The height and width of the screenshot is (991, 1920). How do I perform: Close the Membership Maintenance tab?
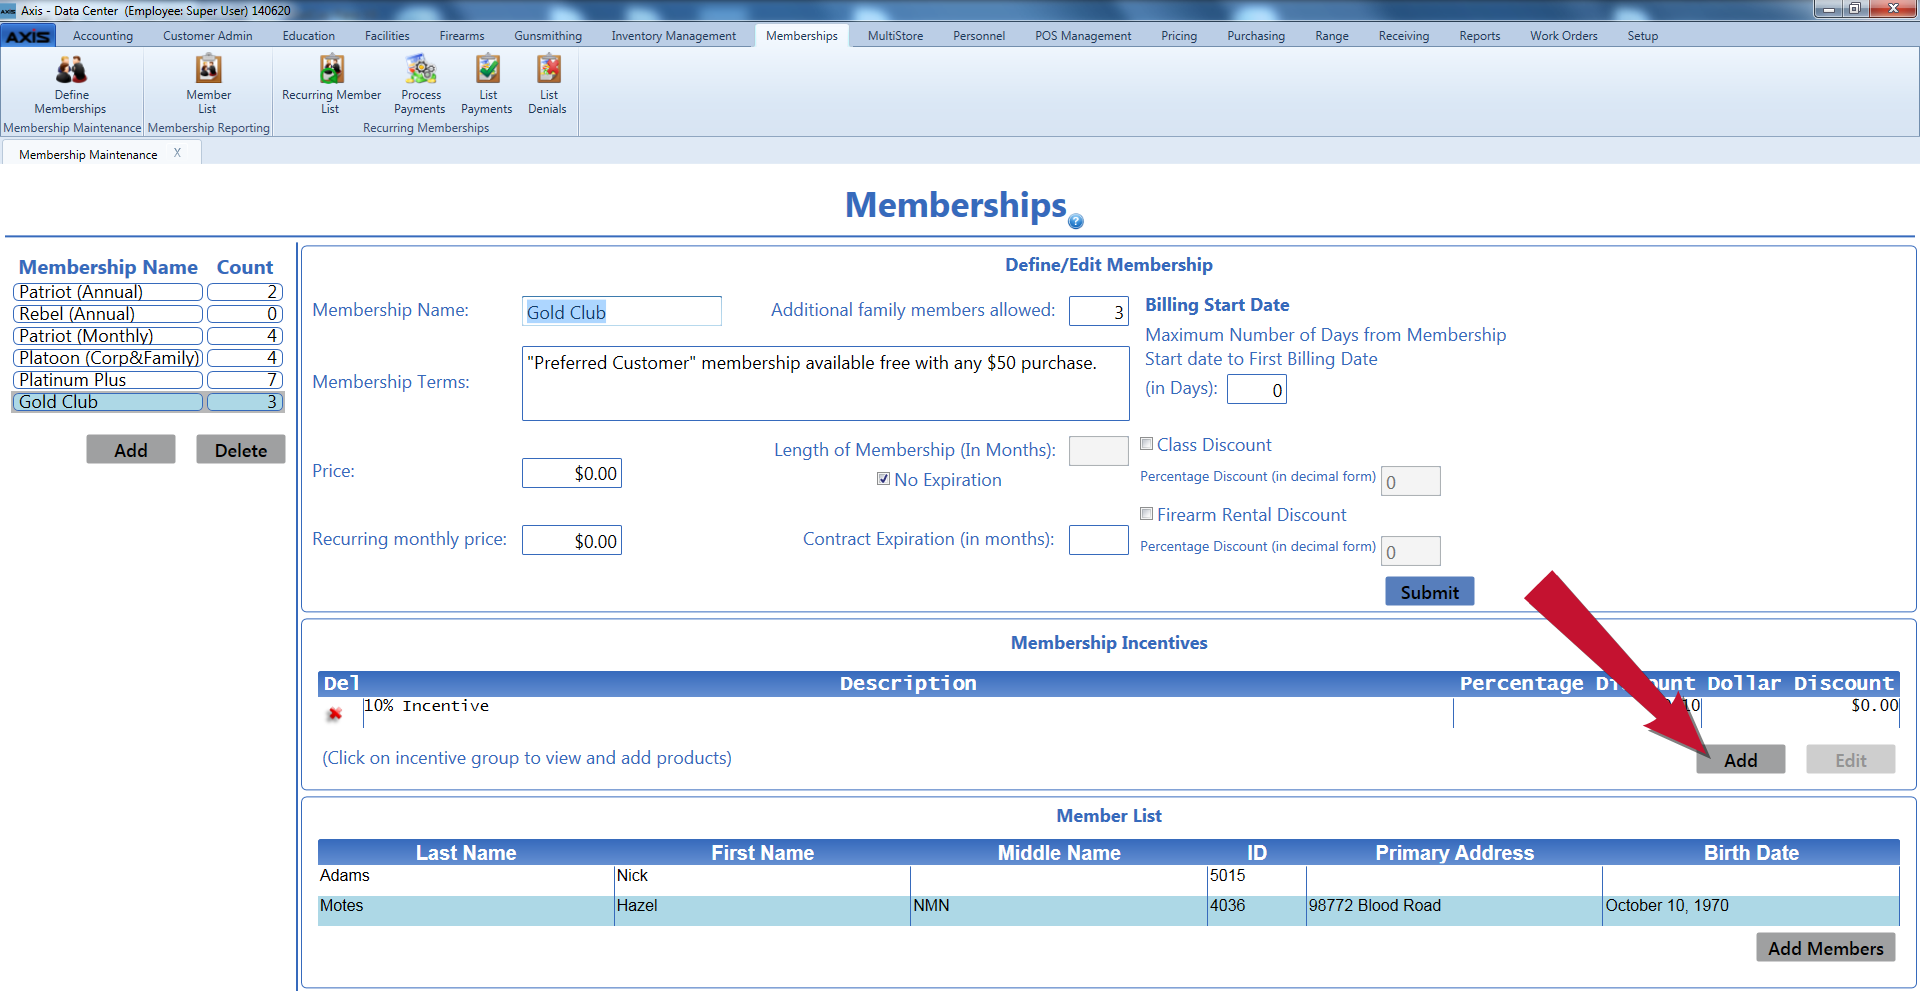(x=177, y=153)
